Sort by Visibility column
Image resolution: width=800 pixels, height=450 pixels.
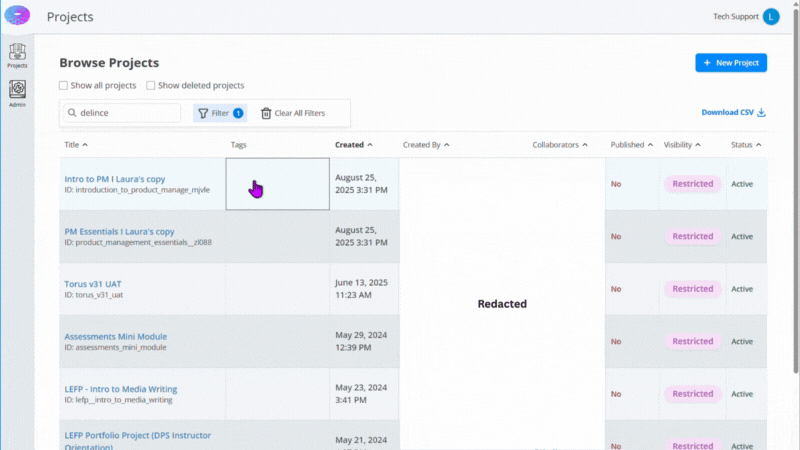coord(682,145)
